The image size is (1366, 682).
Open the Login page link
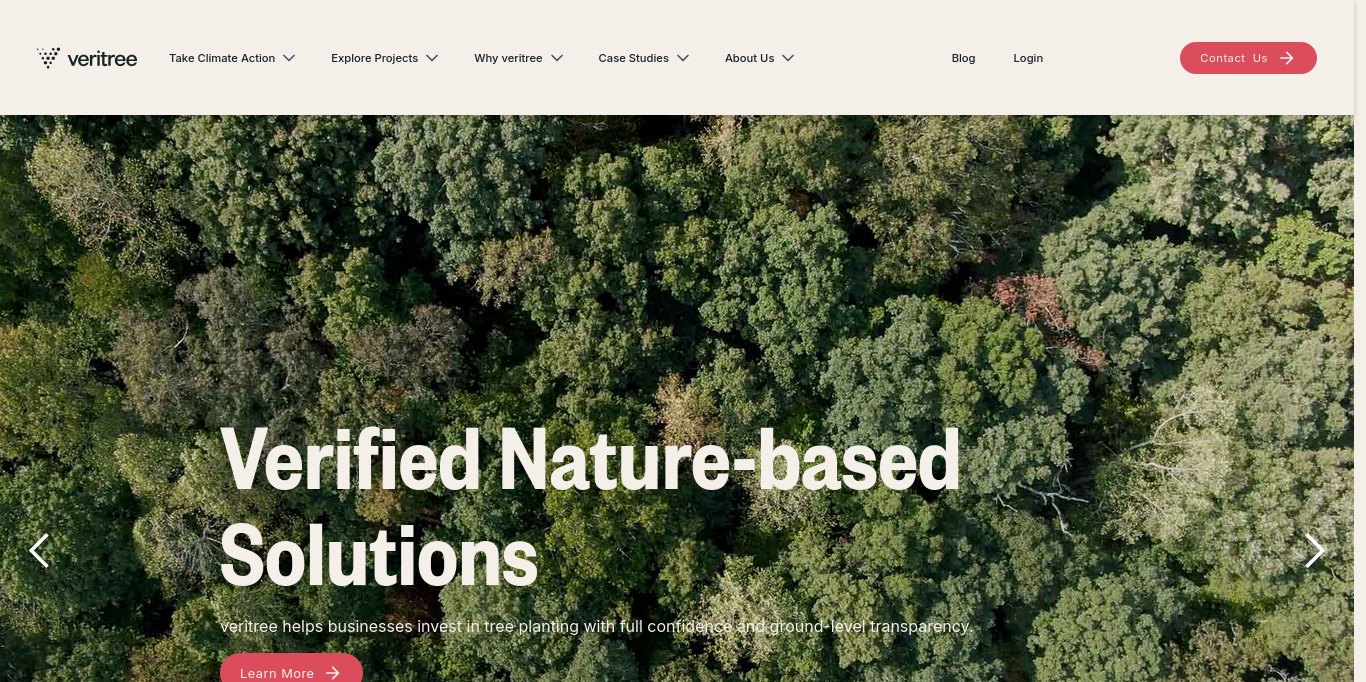1028,58
